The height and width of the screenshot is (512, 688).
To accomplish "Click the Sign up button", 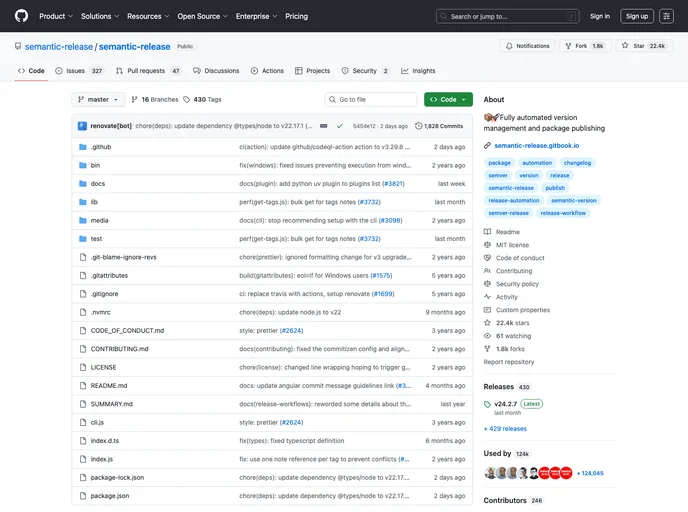I will (x=637, y=16).
